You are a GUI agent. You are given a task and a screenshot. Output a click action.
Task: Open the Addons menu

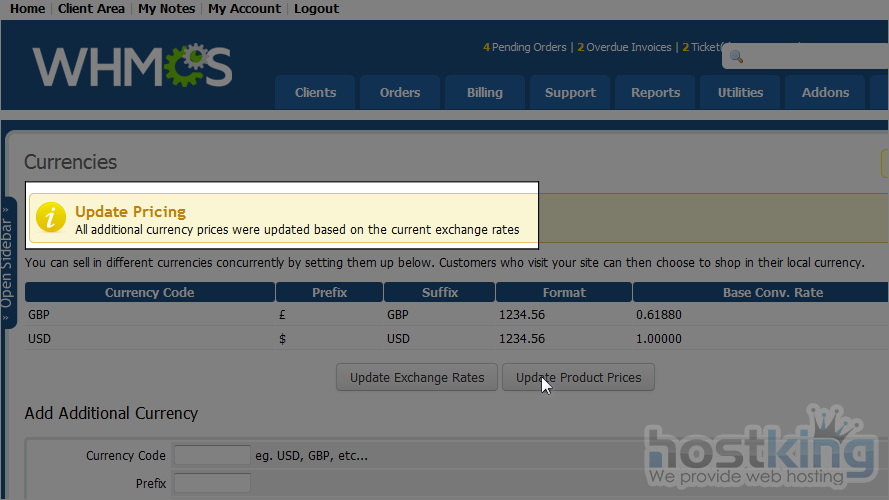pyautogui.click(x=825, y=92)
